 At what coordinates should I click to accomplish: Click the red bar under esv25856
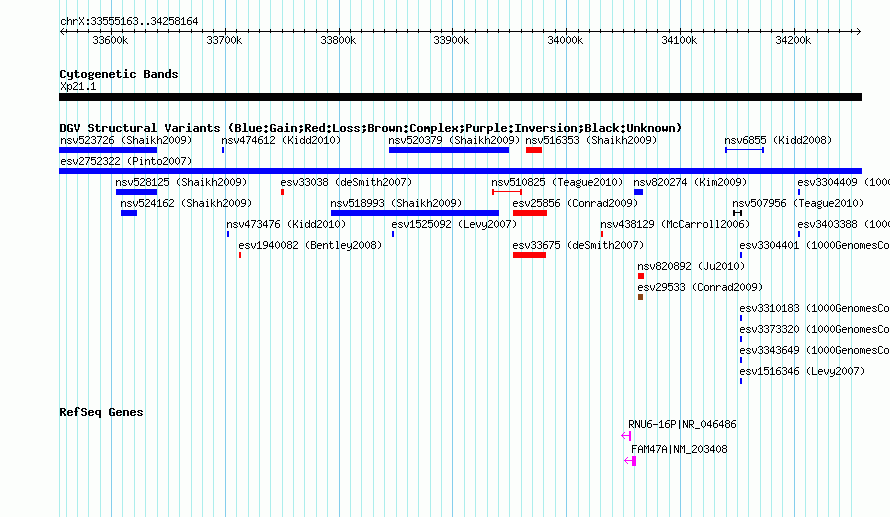click(530, 213)
